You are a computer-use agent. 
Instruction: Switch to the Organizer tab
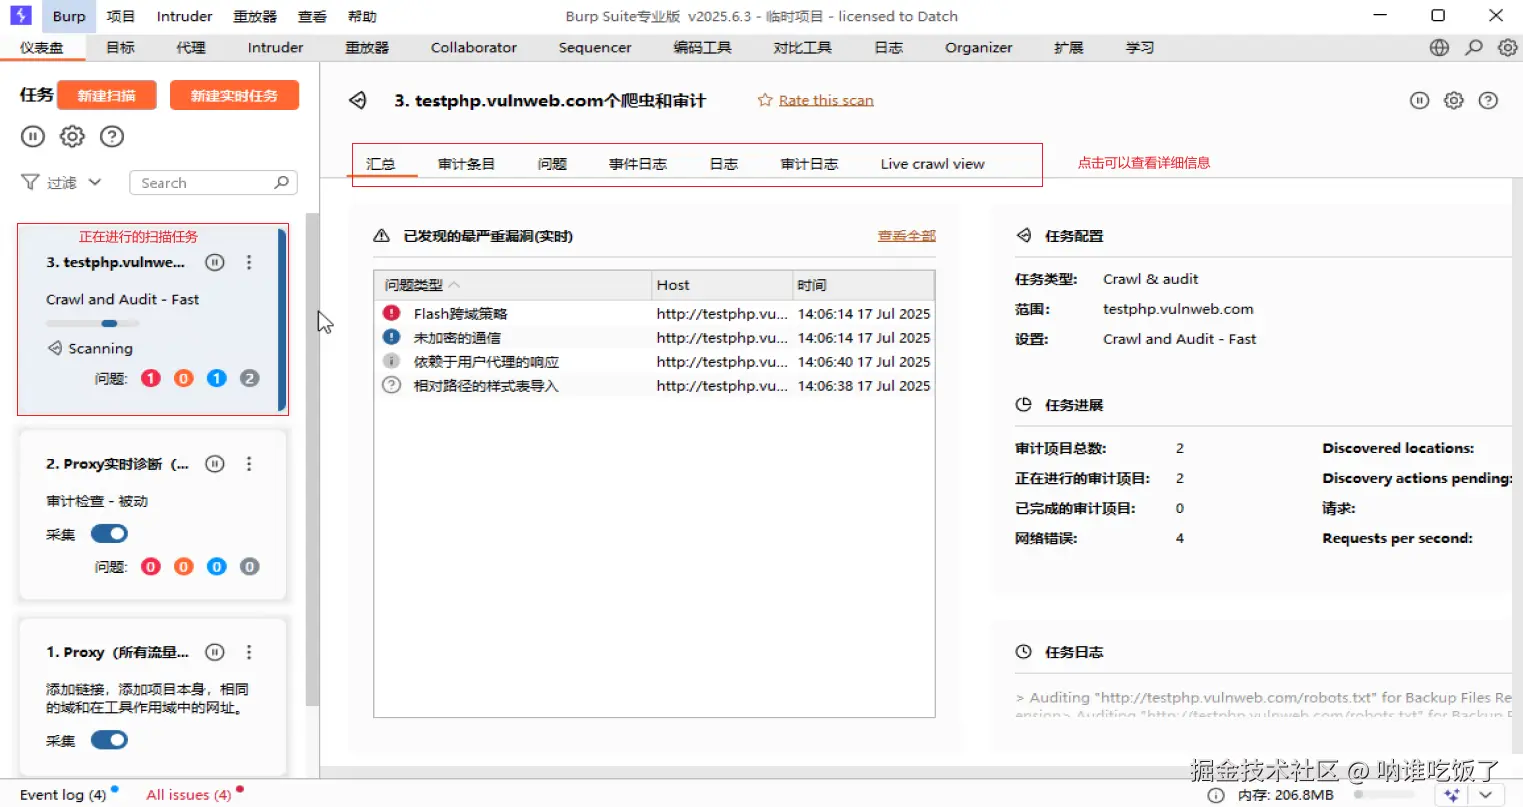[979, 47]
